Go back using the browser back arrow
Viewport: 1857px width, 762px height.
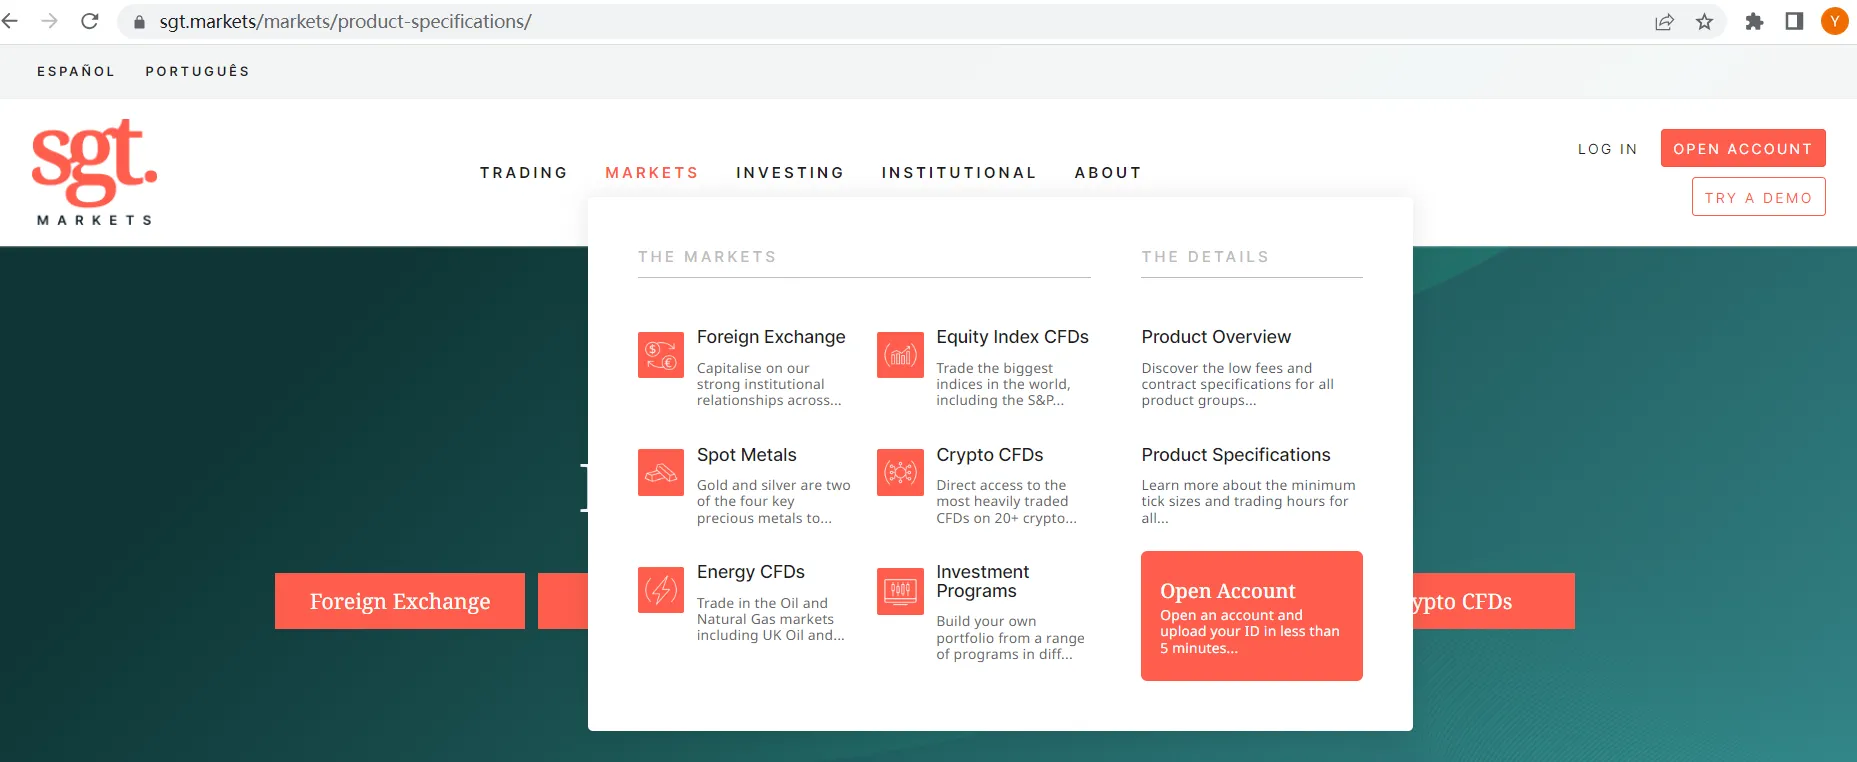(x=11, y=21)
